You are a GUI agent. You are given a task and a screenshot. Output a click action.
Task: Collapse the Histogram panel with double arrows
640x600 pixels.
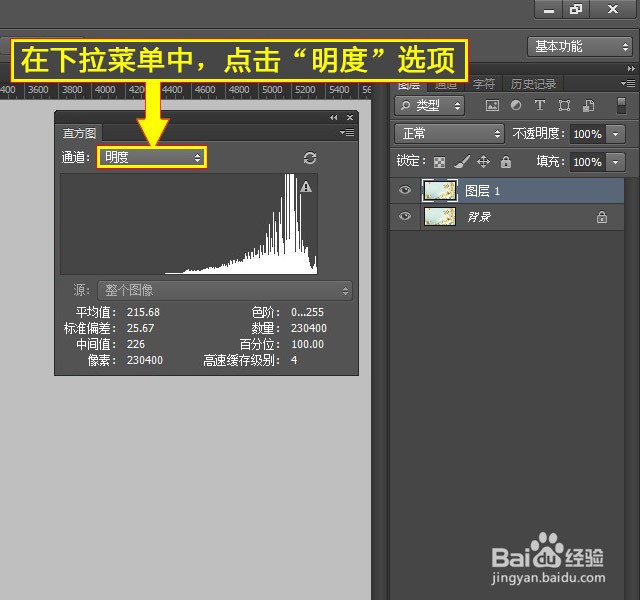pyautogui.click(x=334, y=118)
